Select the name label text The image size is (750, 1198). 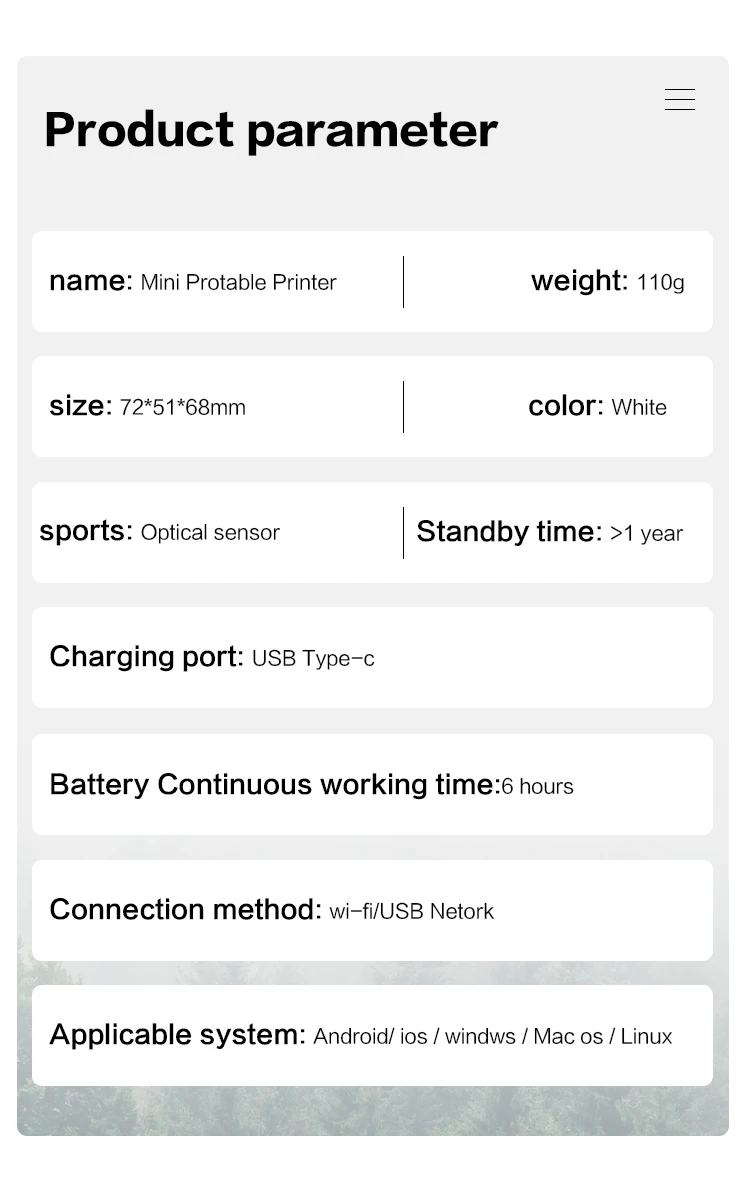[x=90, y=281]
